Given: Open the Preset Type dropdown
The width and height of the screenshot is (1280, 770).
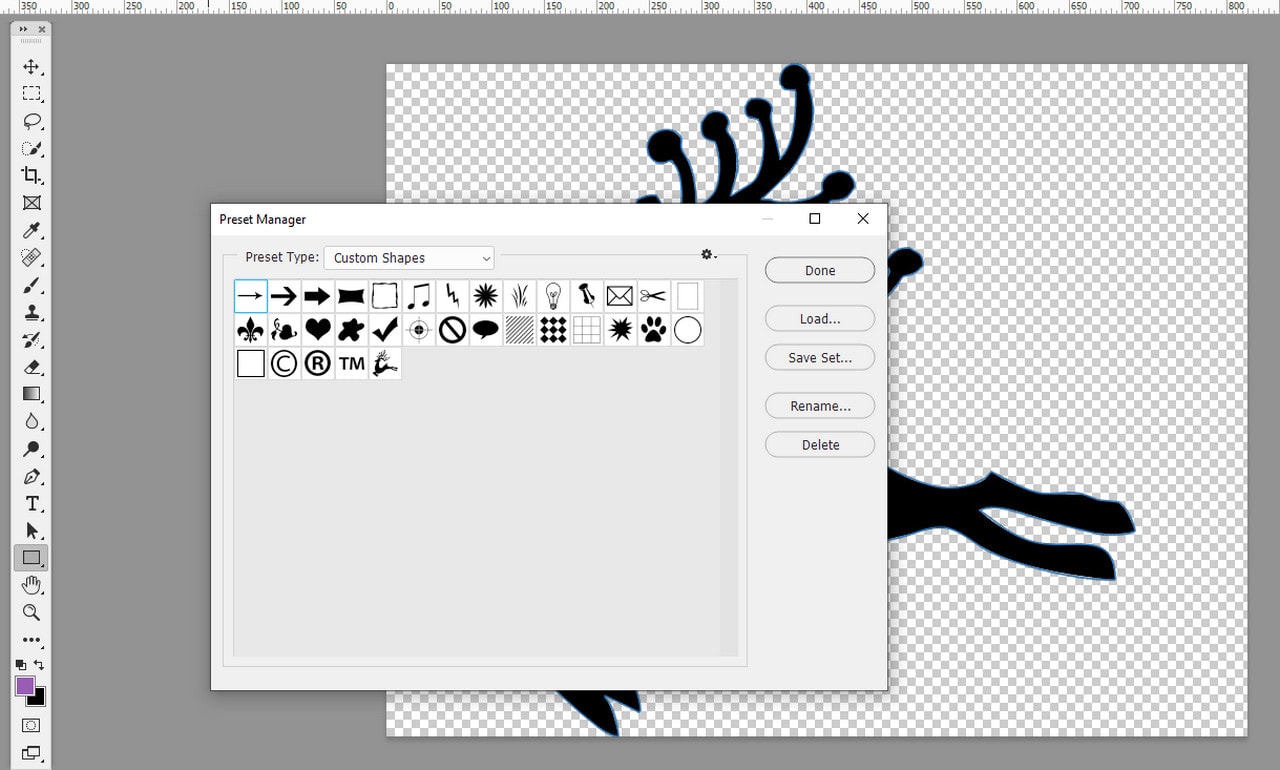Looking at the screenshot, I should pyautogui.click(x=409, y=258).
